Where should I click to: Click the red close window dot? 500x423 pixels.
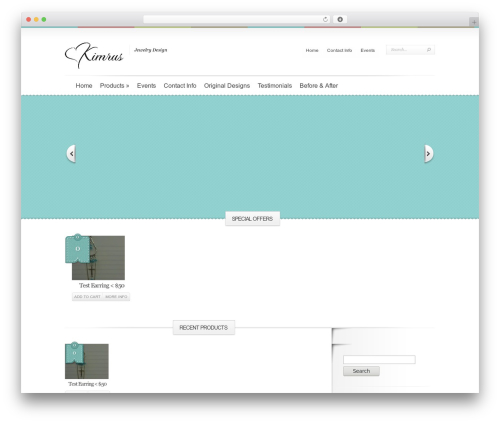(29, 19)
